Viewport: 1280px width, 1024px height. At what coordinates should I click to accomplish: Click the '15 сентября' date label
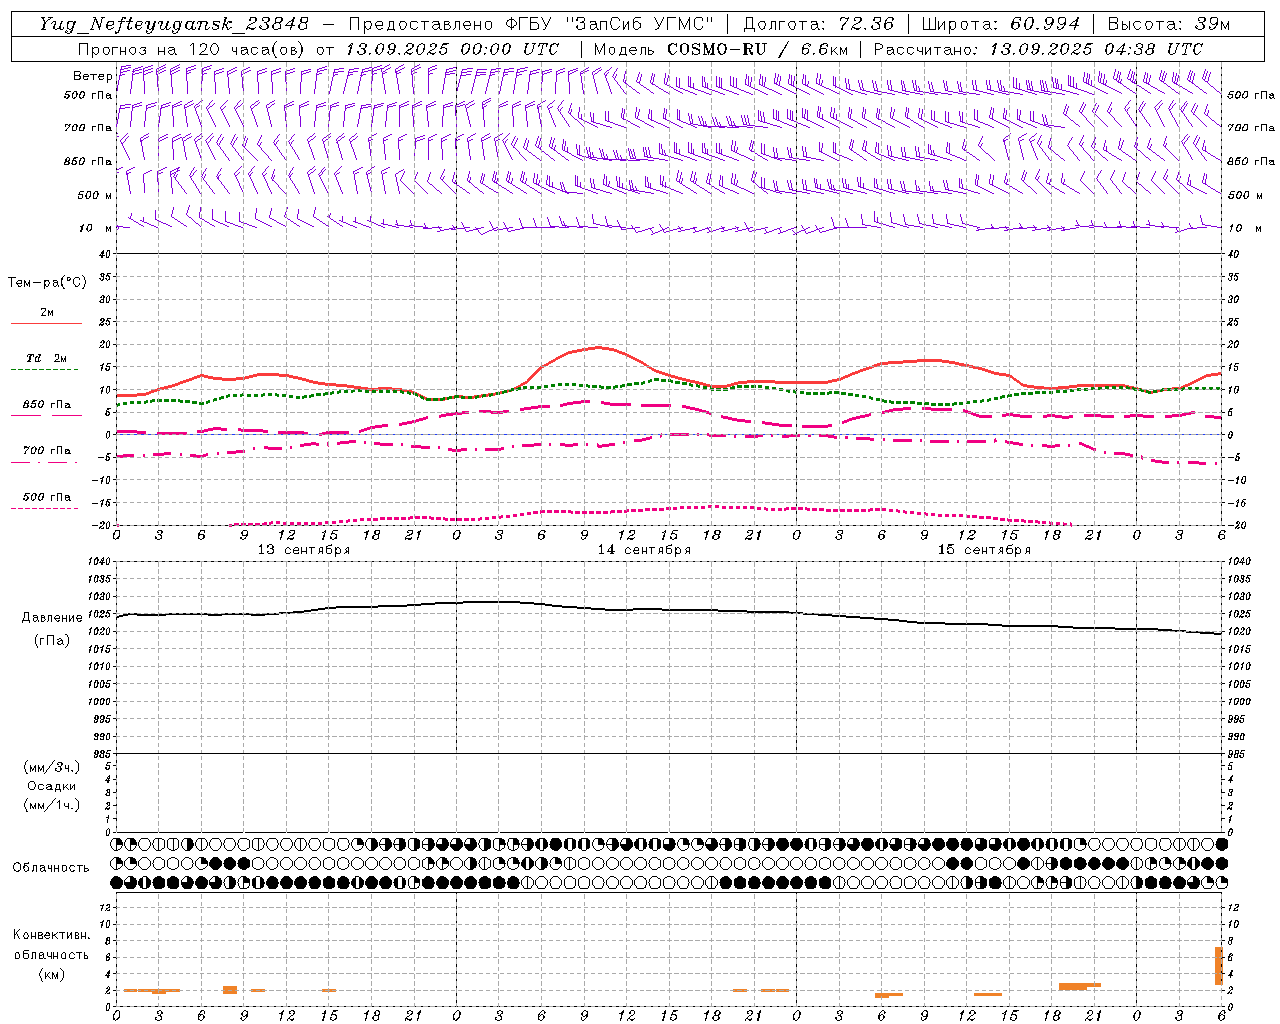984,550
